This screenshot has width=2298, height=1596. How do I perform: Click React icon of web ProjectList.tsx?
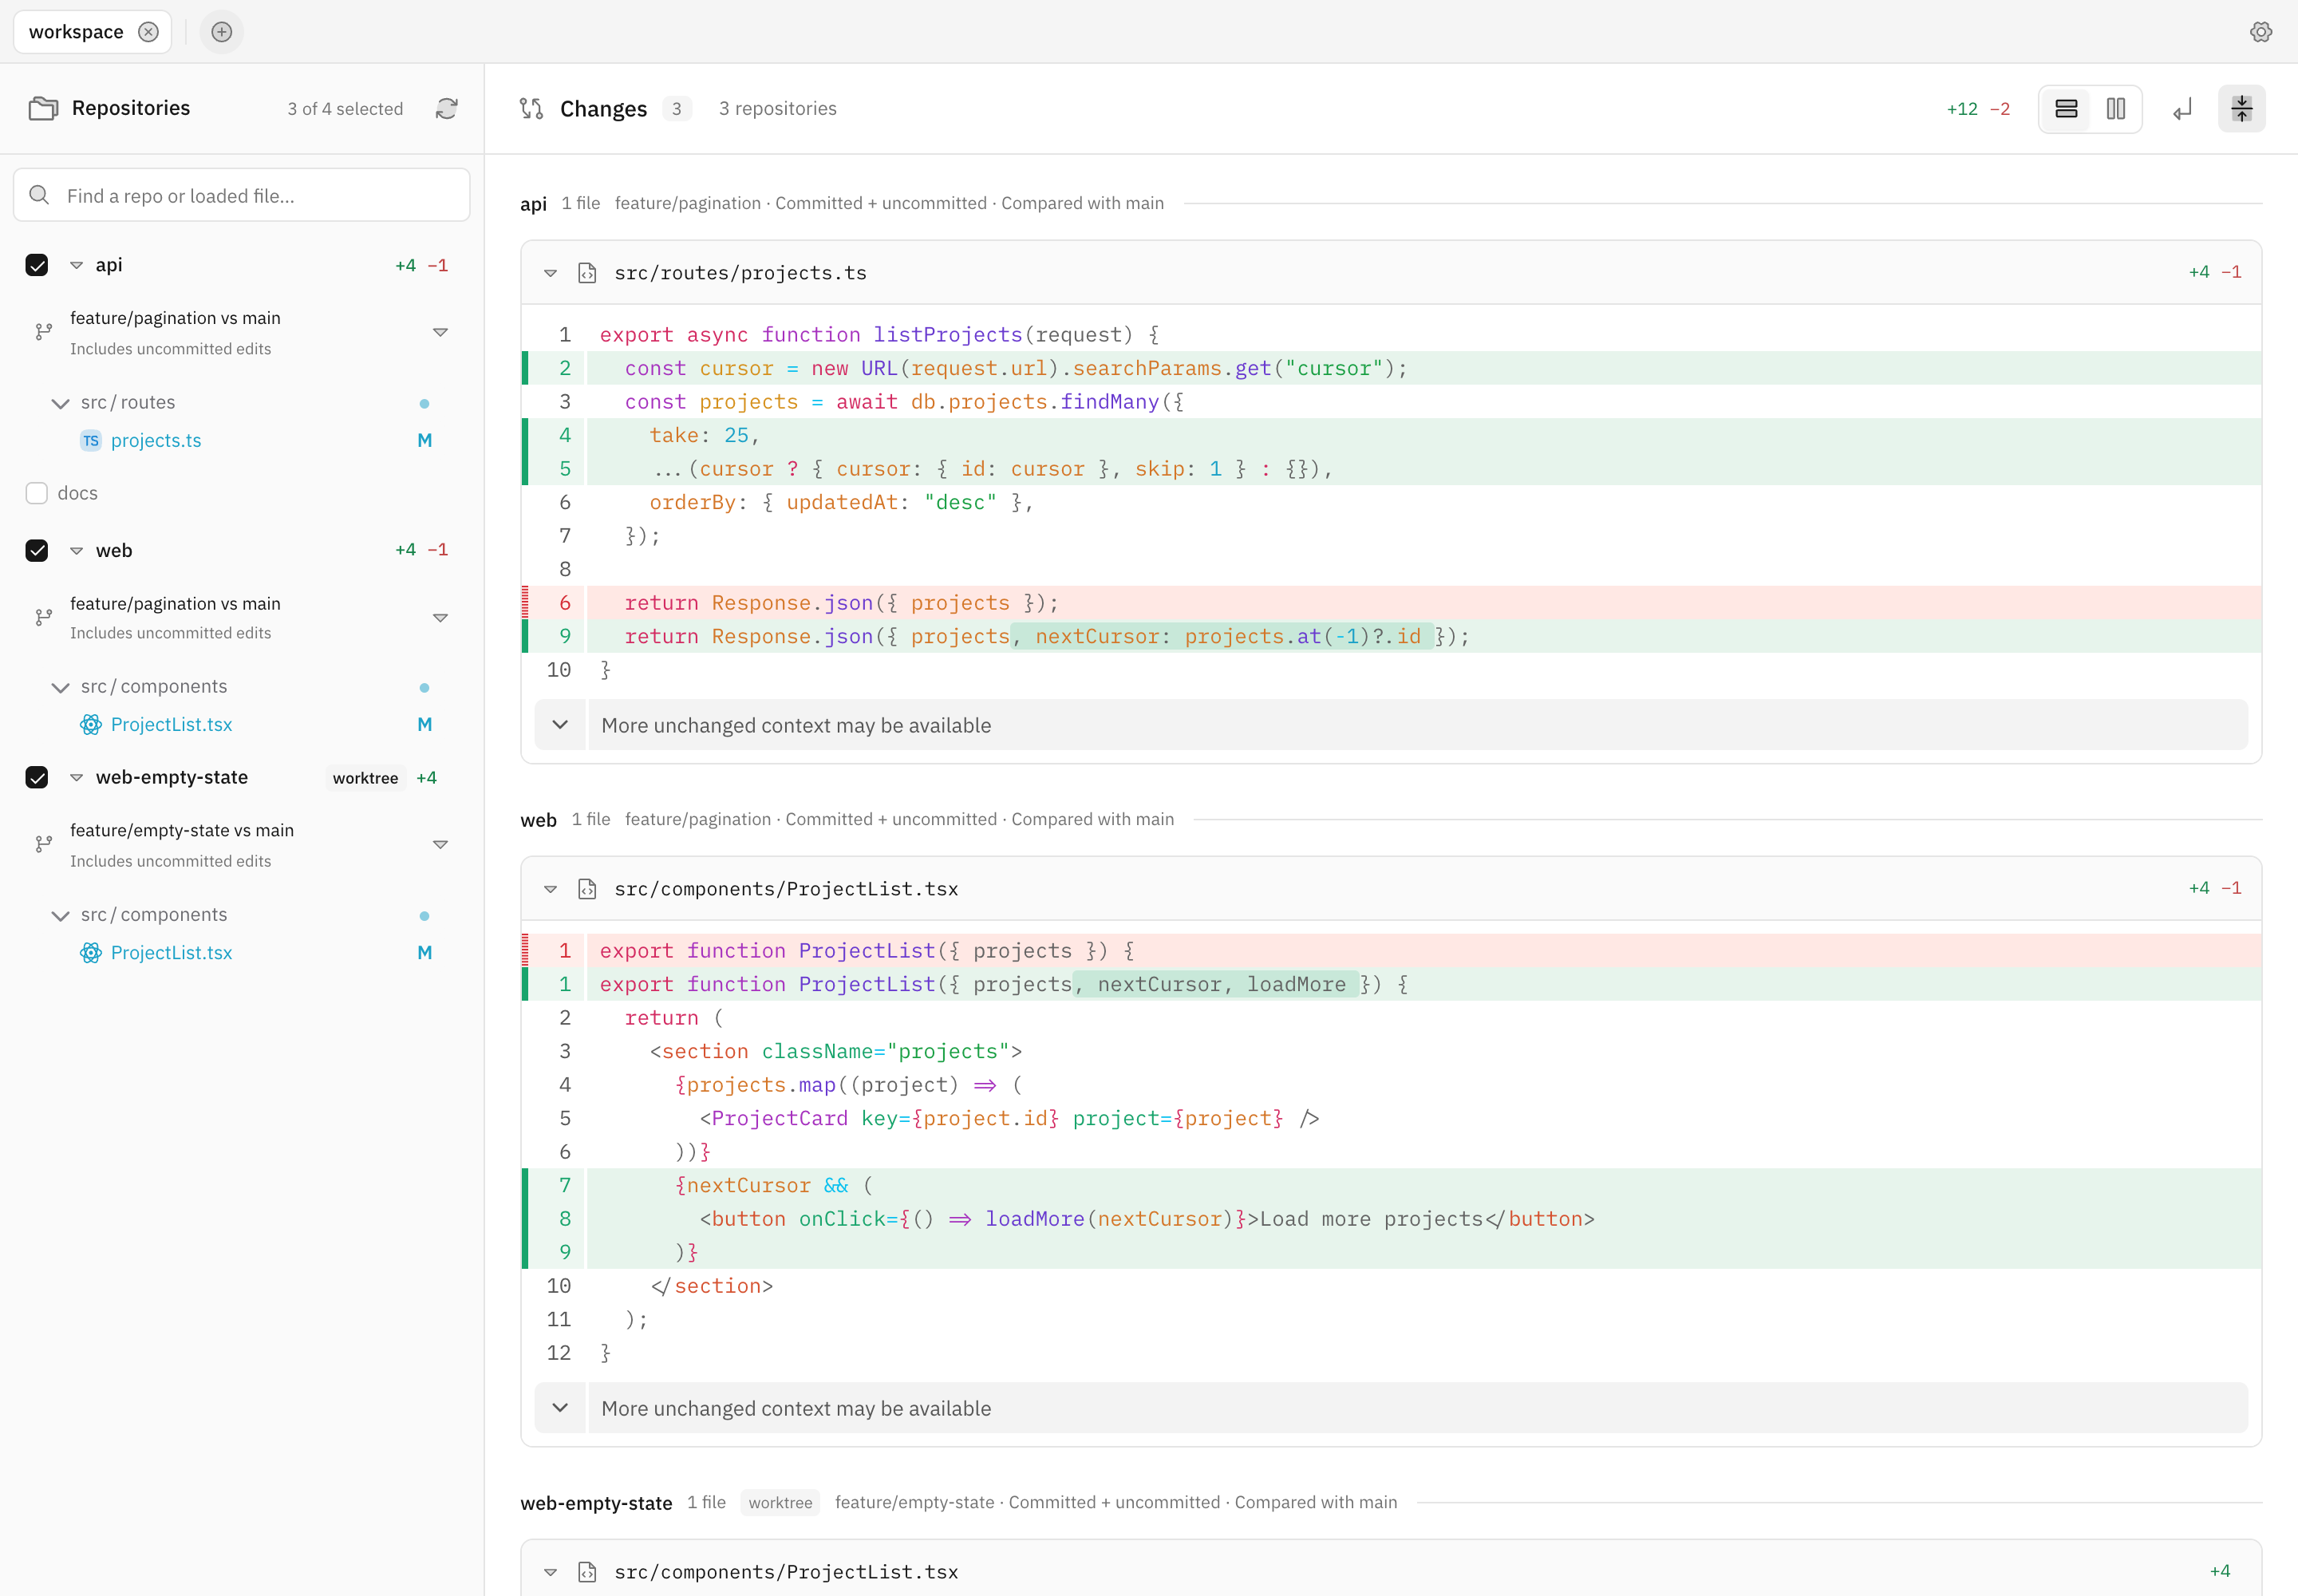pos(91,724)
